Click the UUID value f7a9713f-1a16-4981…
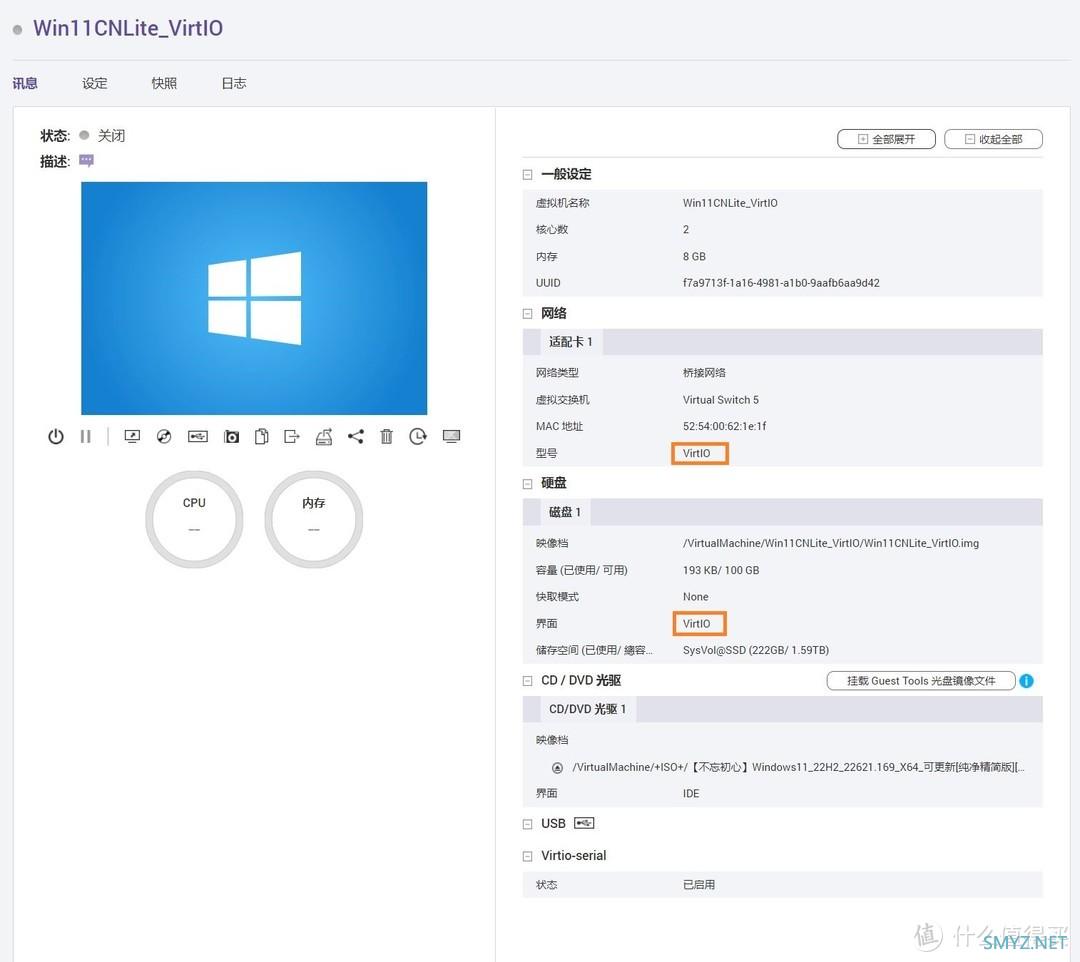This screenshot has width=1080, height=962. pyautogui.click(x=781, y=283)
